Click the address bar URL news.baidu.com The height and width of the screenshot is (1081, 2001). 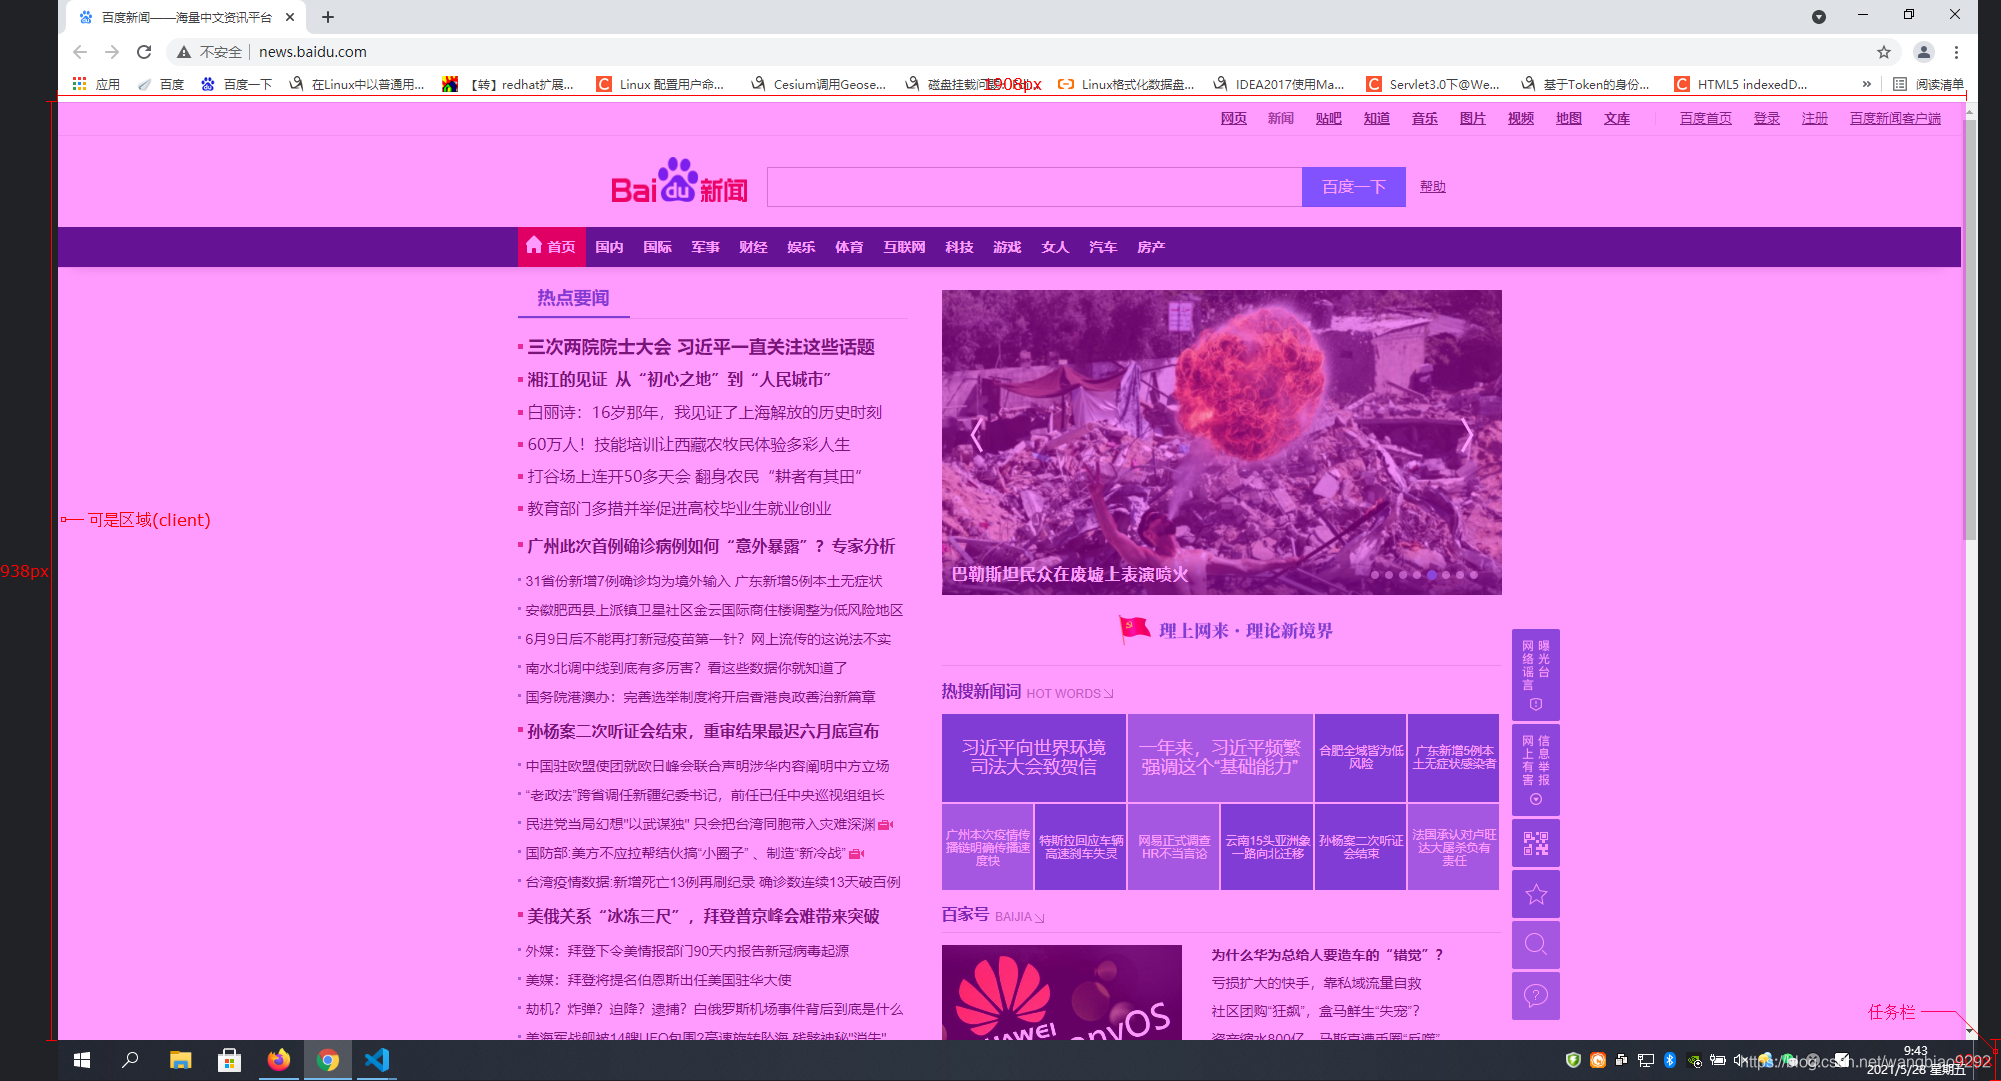pos(313,52)
